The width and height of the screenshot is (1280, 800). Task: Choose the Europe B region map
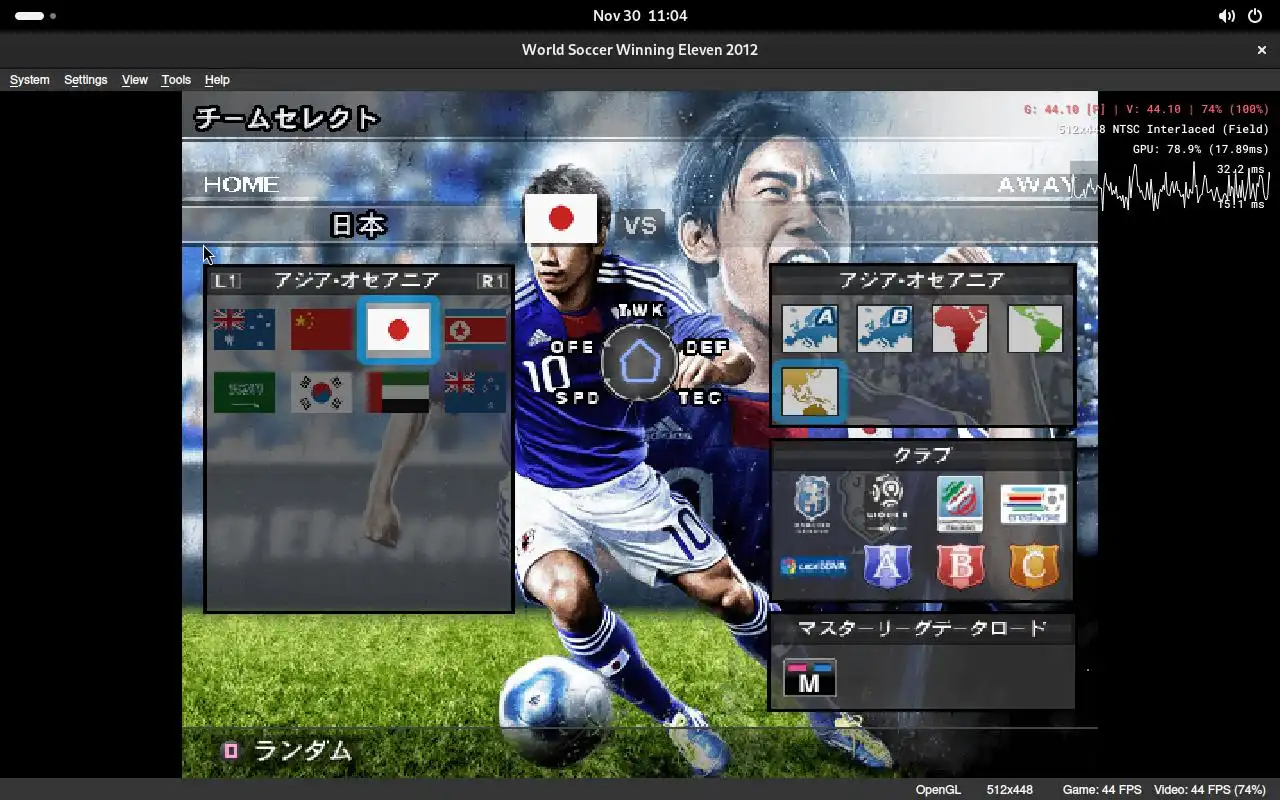coord(885,329)
